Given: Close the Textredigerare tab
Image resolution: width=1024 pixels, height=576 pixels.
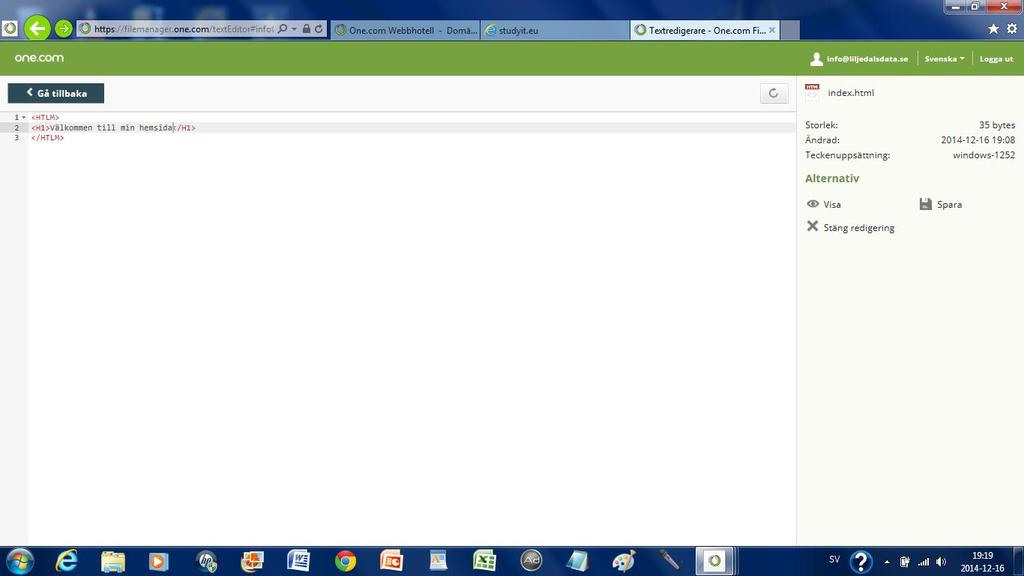Looking at the screenshot, I should (x=772, y=30).
